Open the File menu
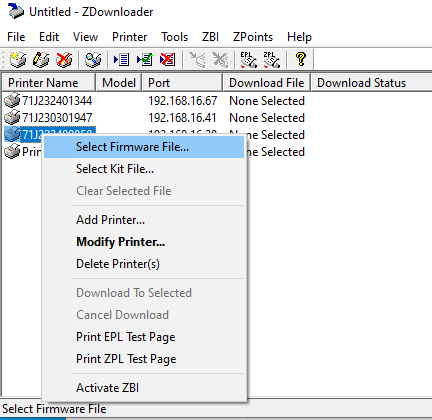 (x=16, y=37)
